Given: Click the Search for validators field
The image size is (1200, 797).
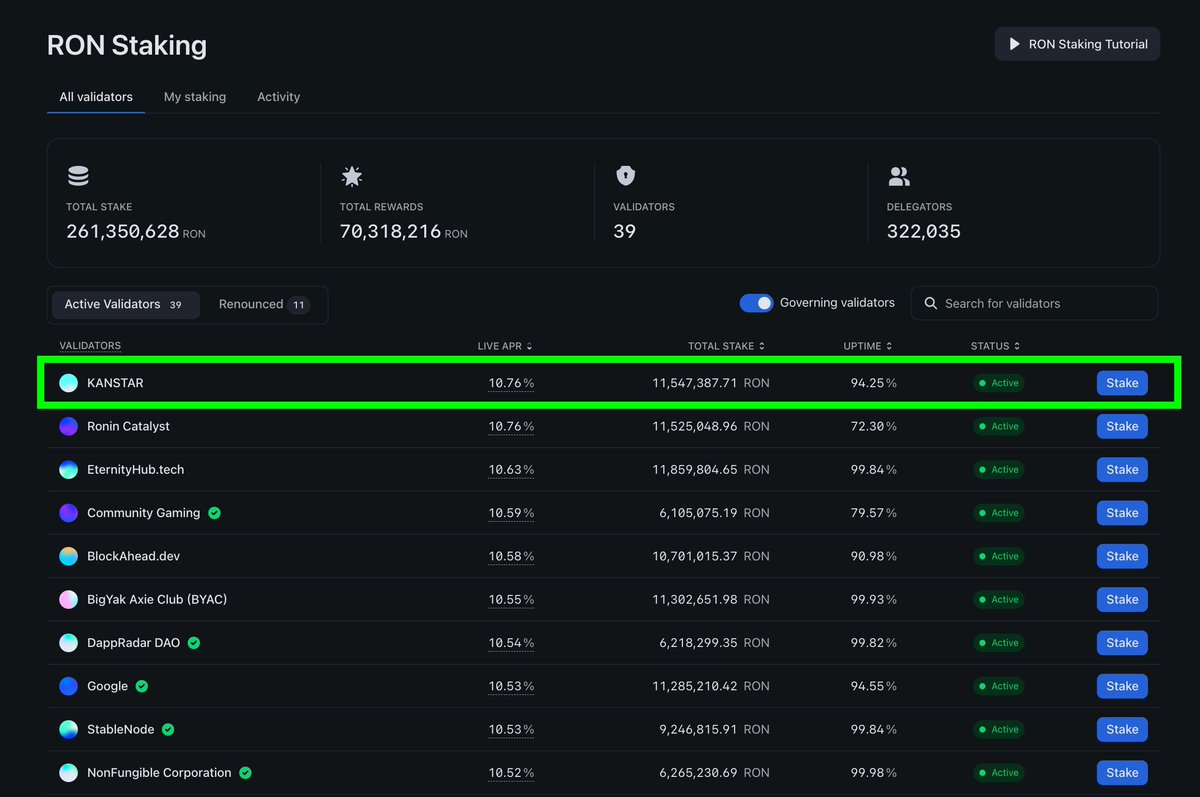Looking at the screenshot, I should tap(1034, 303).
